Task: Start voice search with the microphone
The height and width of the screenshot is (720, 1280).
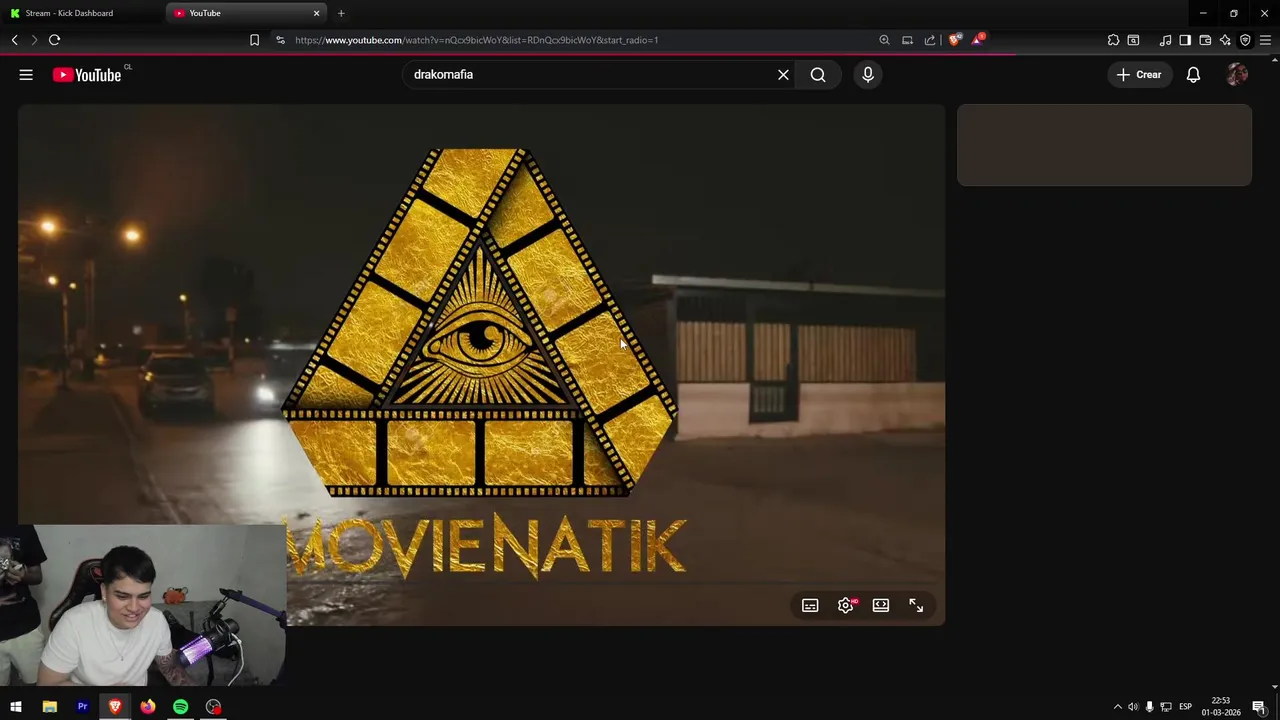Action: click(x=868, y=75)
